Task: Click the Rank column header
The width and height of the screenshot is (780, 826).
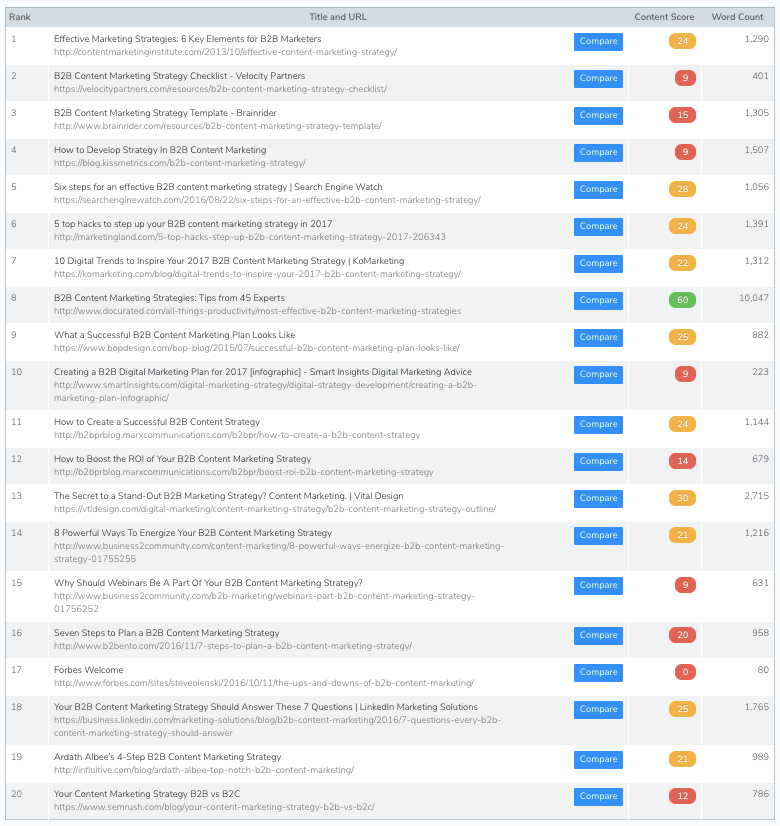Action: pyautogui.click(x=20, y=17)
